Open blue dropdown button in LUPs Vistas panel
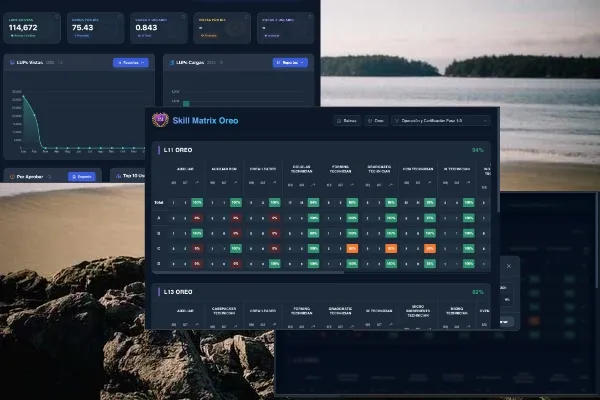The image size is (600, 400). click(130, 62)
